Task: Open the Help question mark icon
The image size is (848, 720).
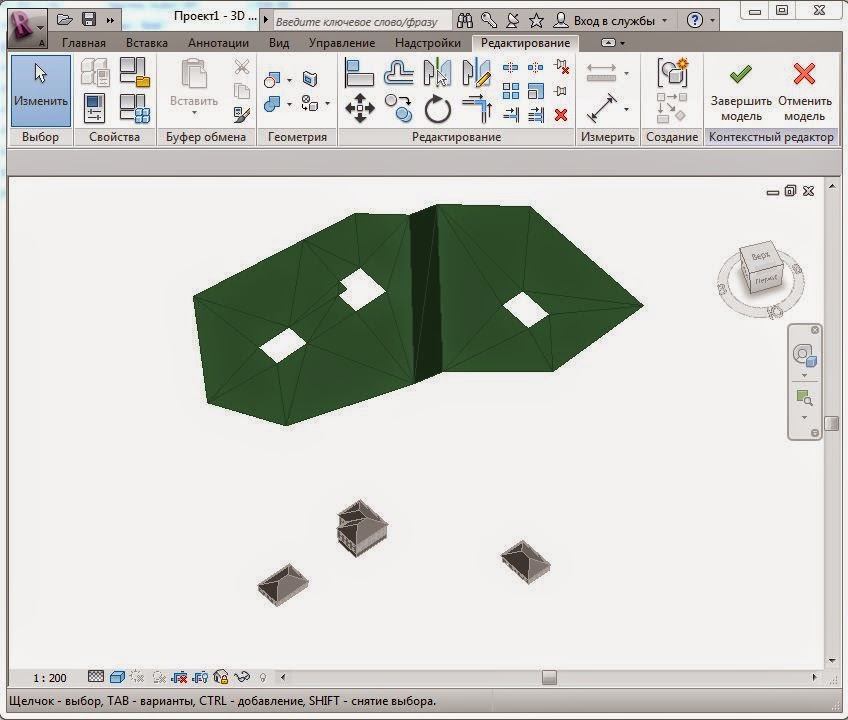Action: [x=694, y=21]
